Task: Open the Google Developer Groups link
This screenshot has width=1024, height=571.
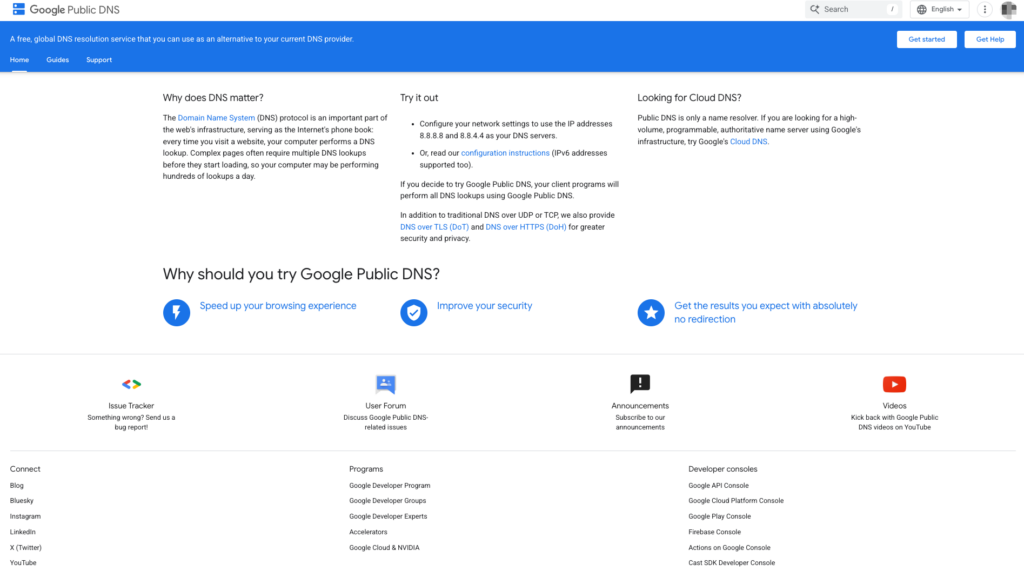Action: pyautogui.click(x=387, y=500)
